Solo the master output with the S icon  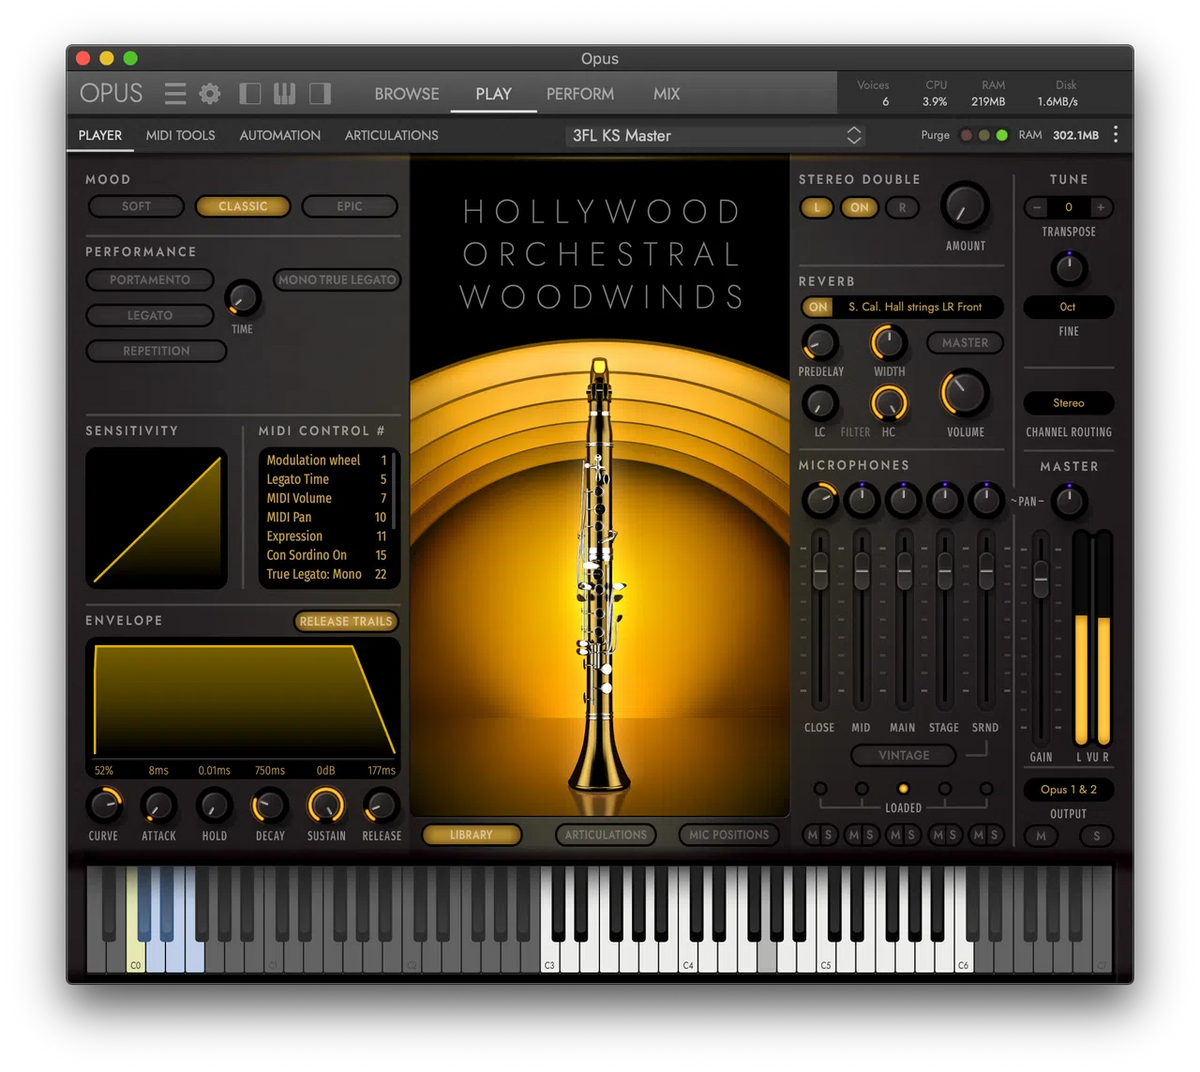tap(1096, 836)
